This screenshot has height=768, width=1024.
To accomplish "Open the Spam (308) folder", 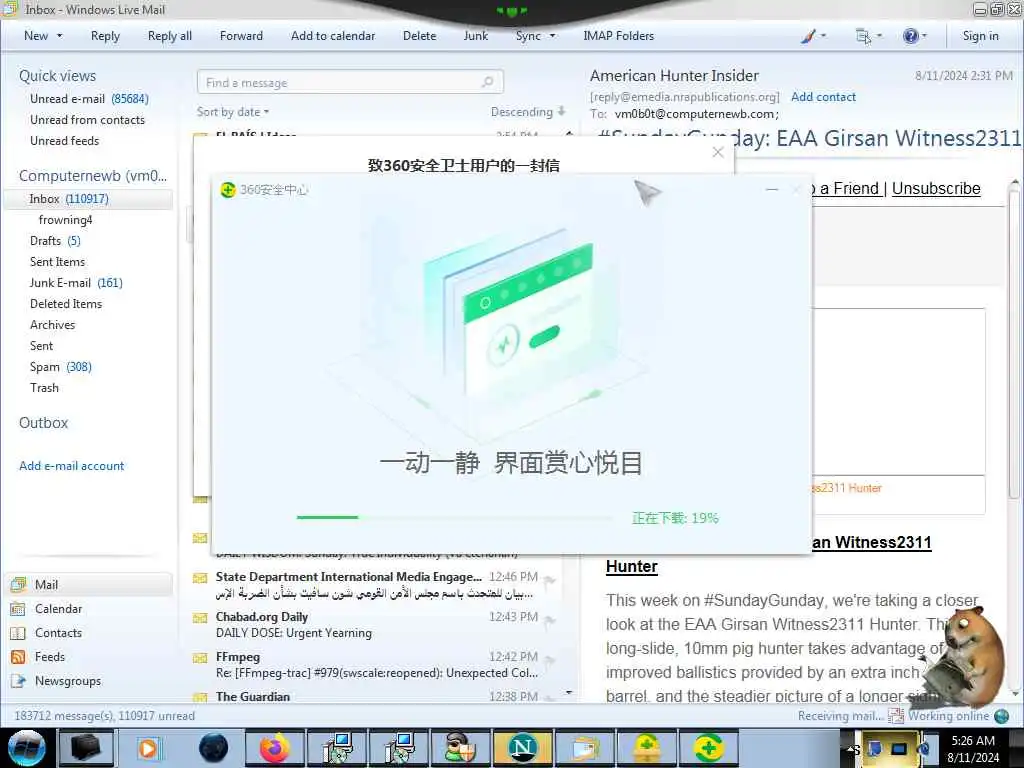I will point(61,366).
